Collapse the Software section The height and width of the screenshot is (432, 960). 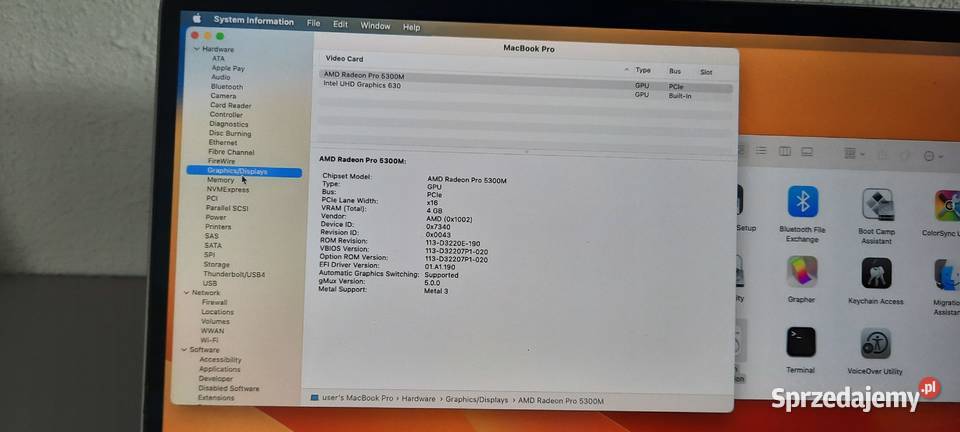coord(184,349)
